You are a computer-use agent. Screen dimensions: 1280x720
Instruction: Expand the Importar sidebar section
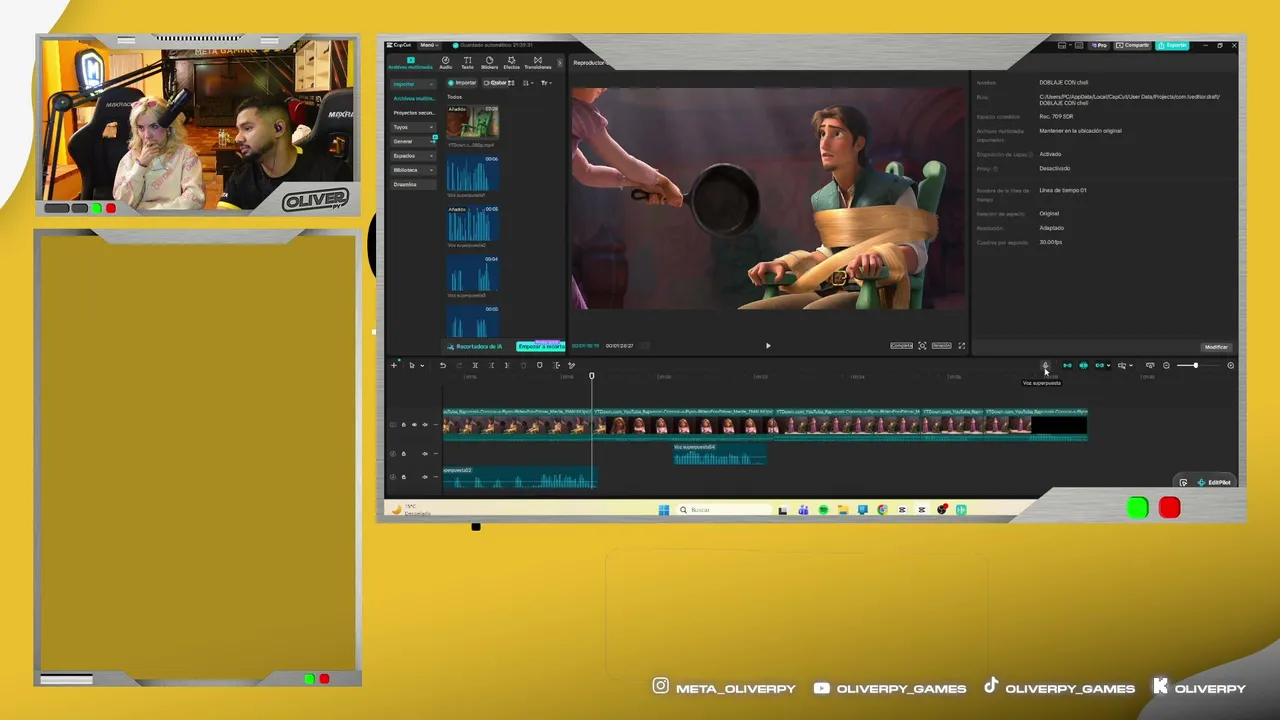point(412,84)
